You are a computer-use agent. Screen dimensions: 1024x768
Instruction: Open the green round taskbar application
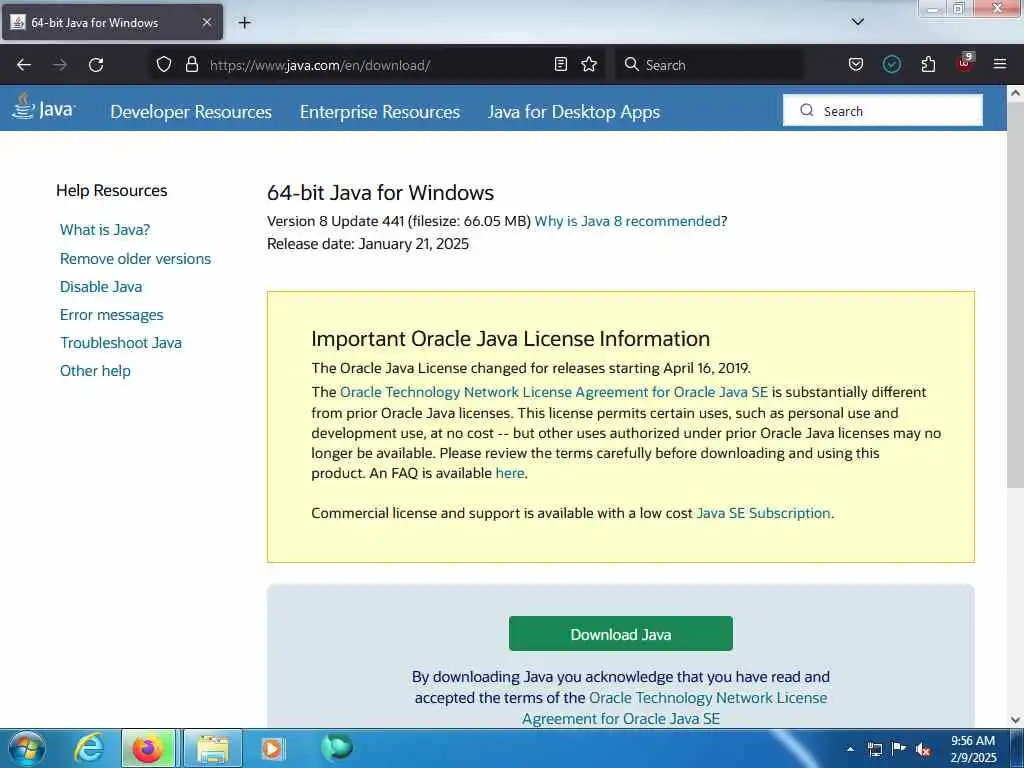337,747
